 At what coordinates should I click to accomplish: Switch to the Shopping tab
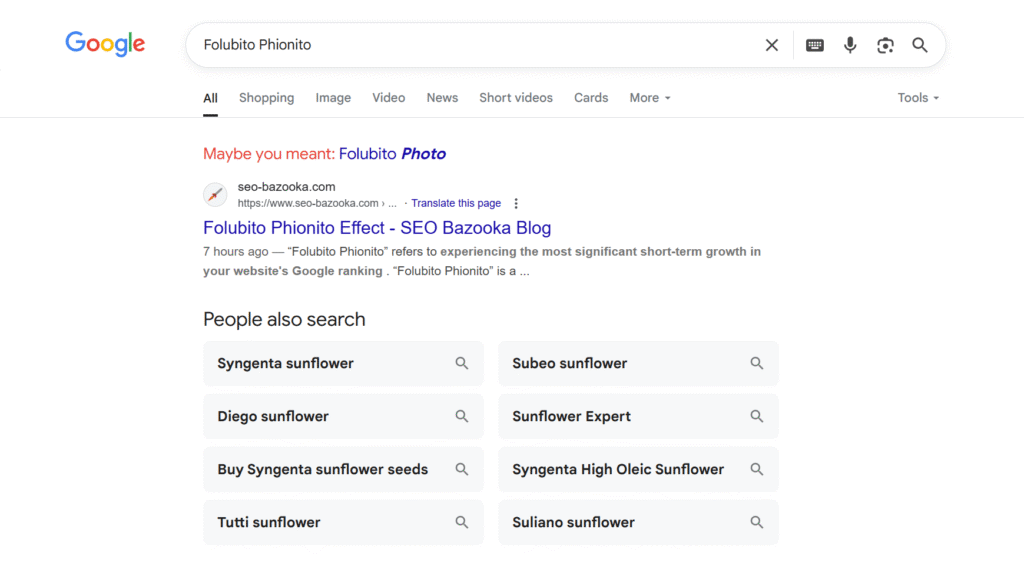pyautogui.click(x=266, y=98)
